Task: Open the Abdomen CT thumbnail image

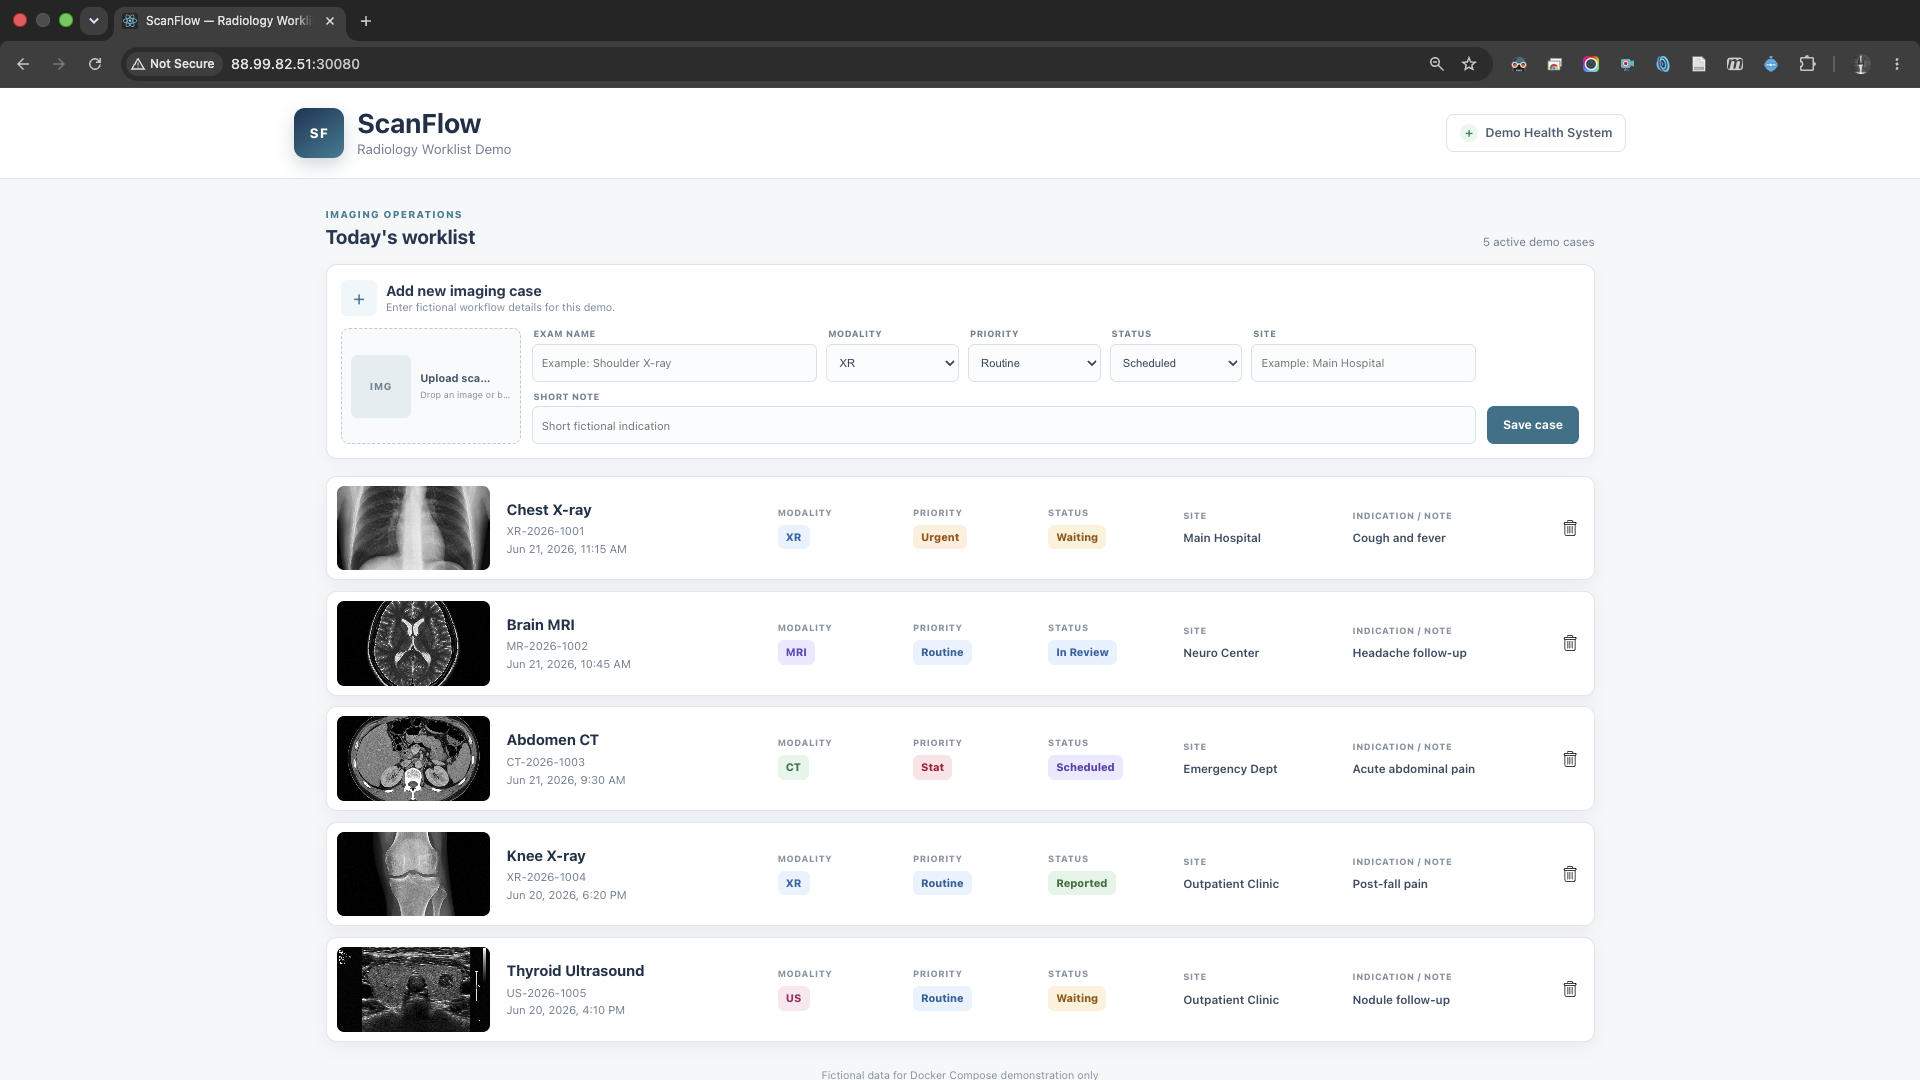Action: point(413,758)
